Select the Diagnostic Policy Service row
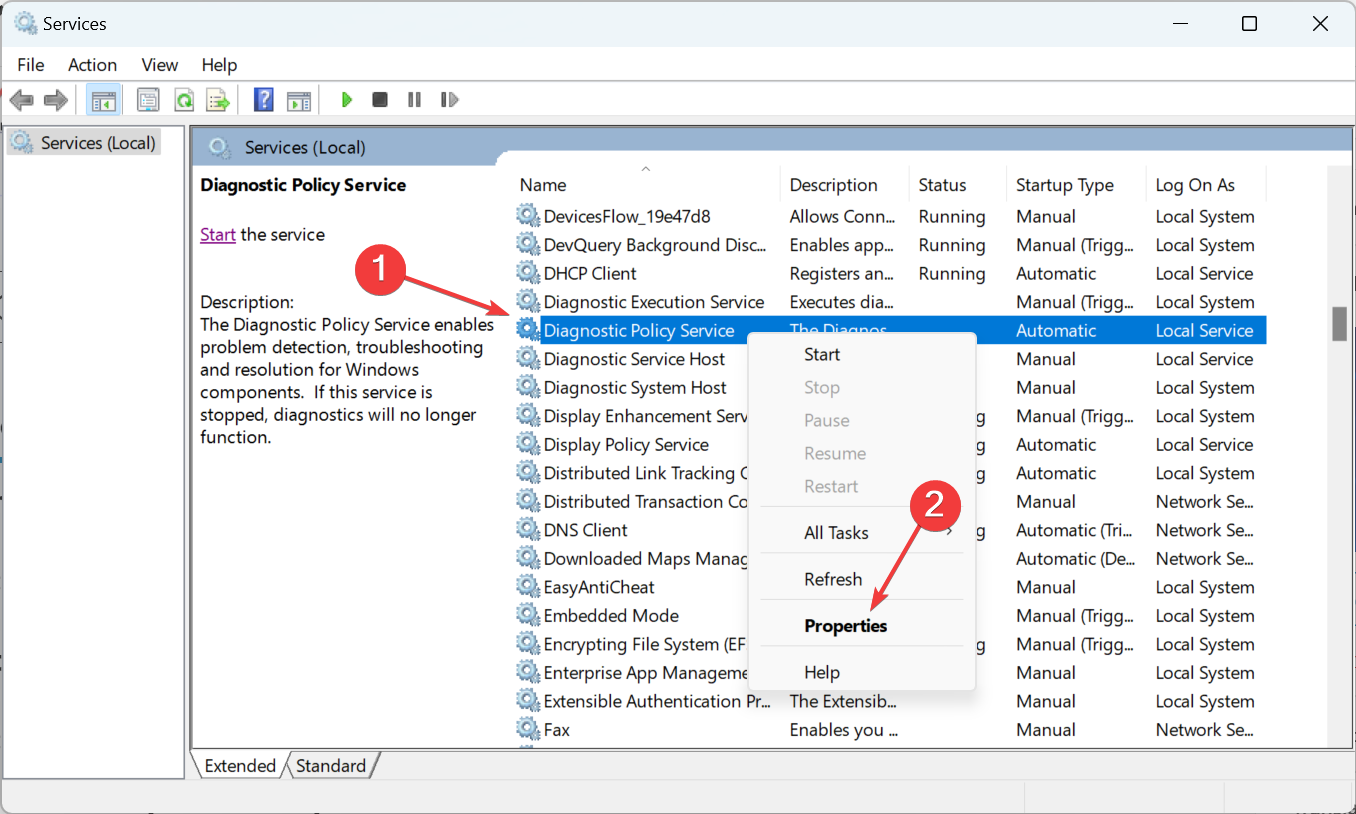Screen dimensions: 1356x814 click(890, 331)
